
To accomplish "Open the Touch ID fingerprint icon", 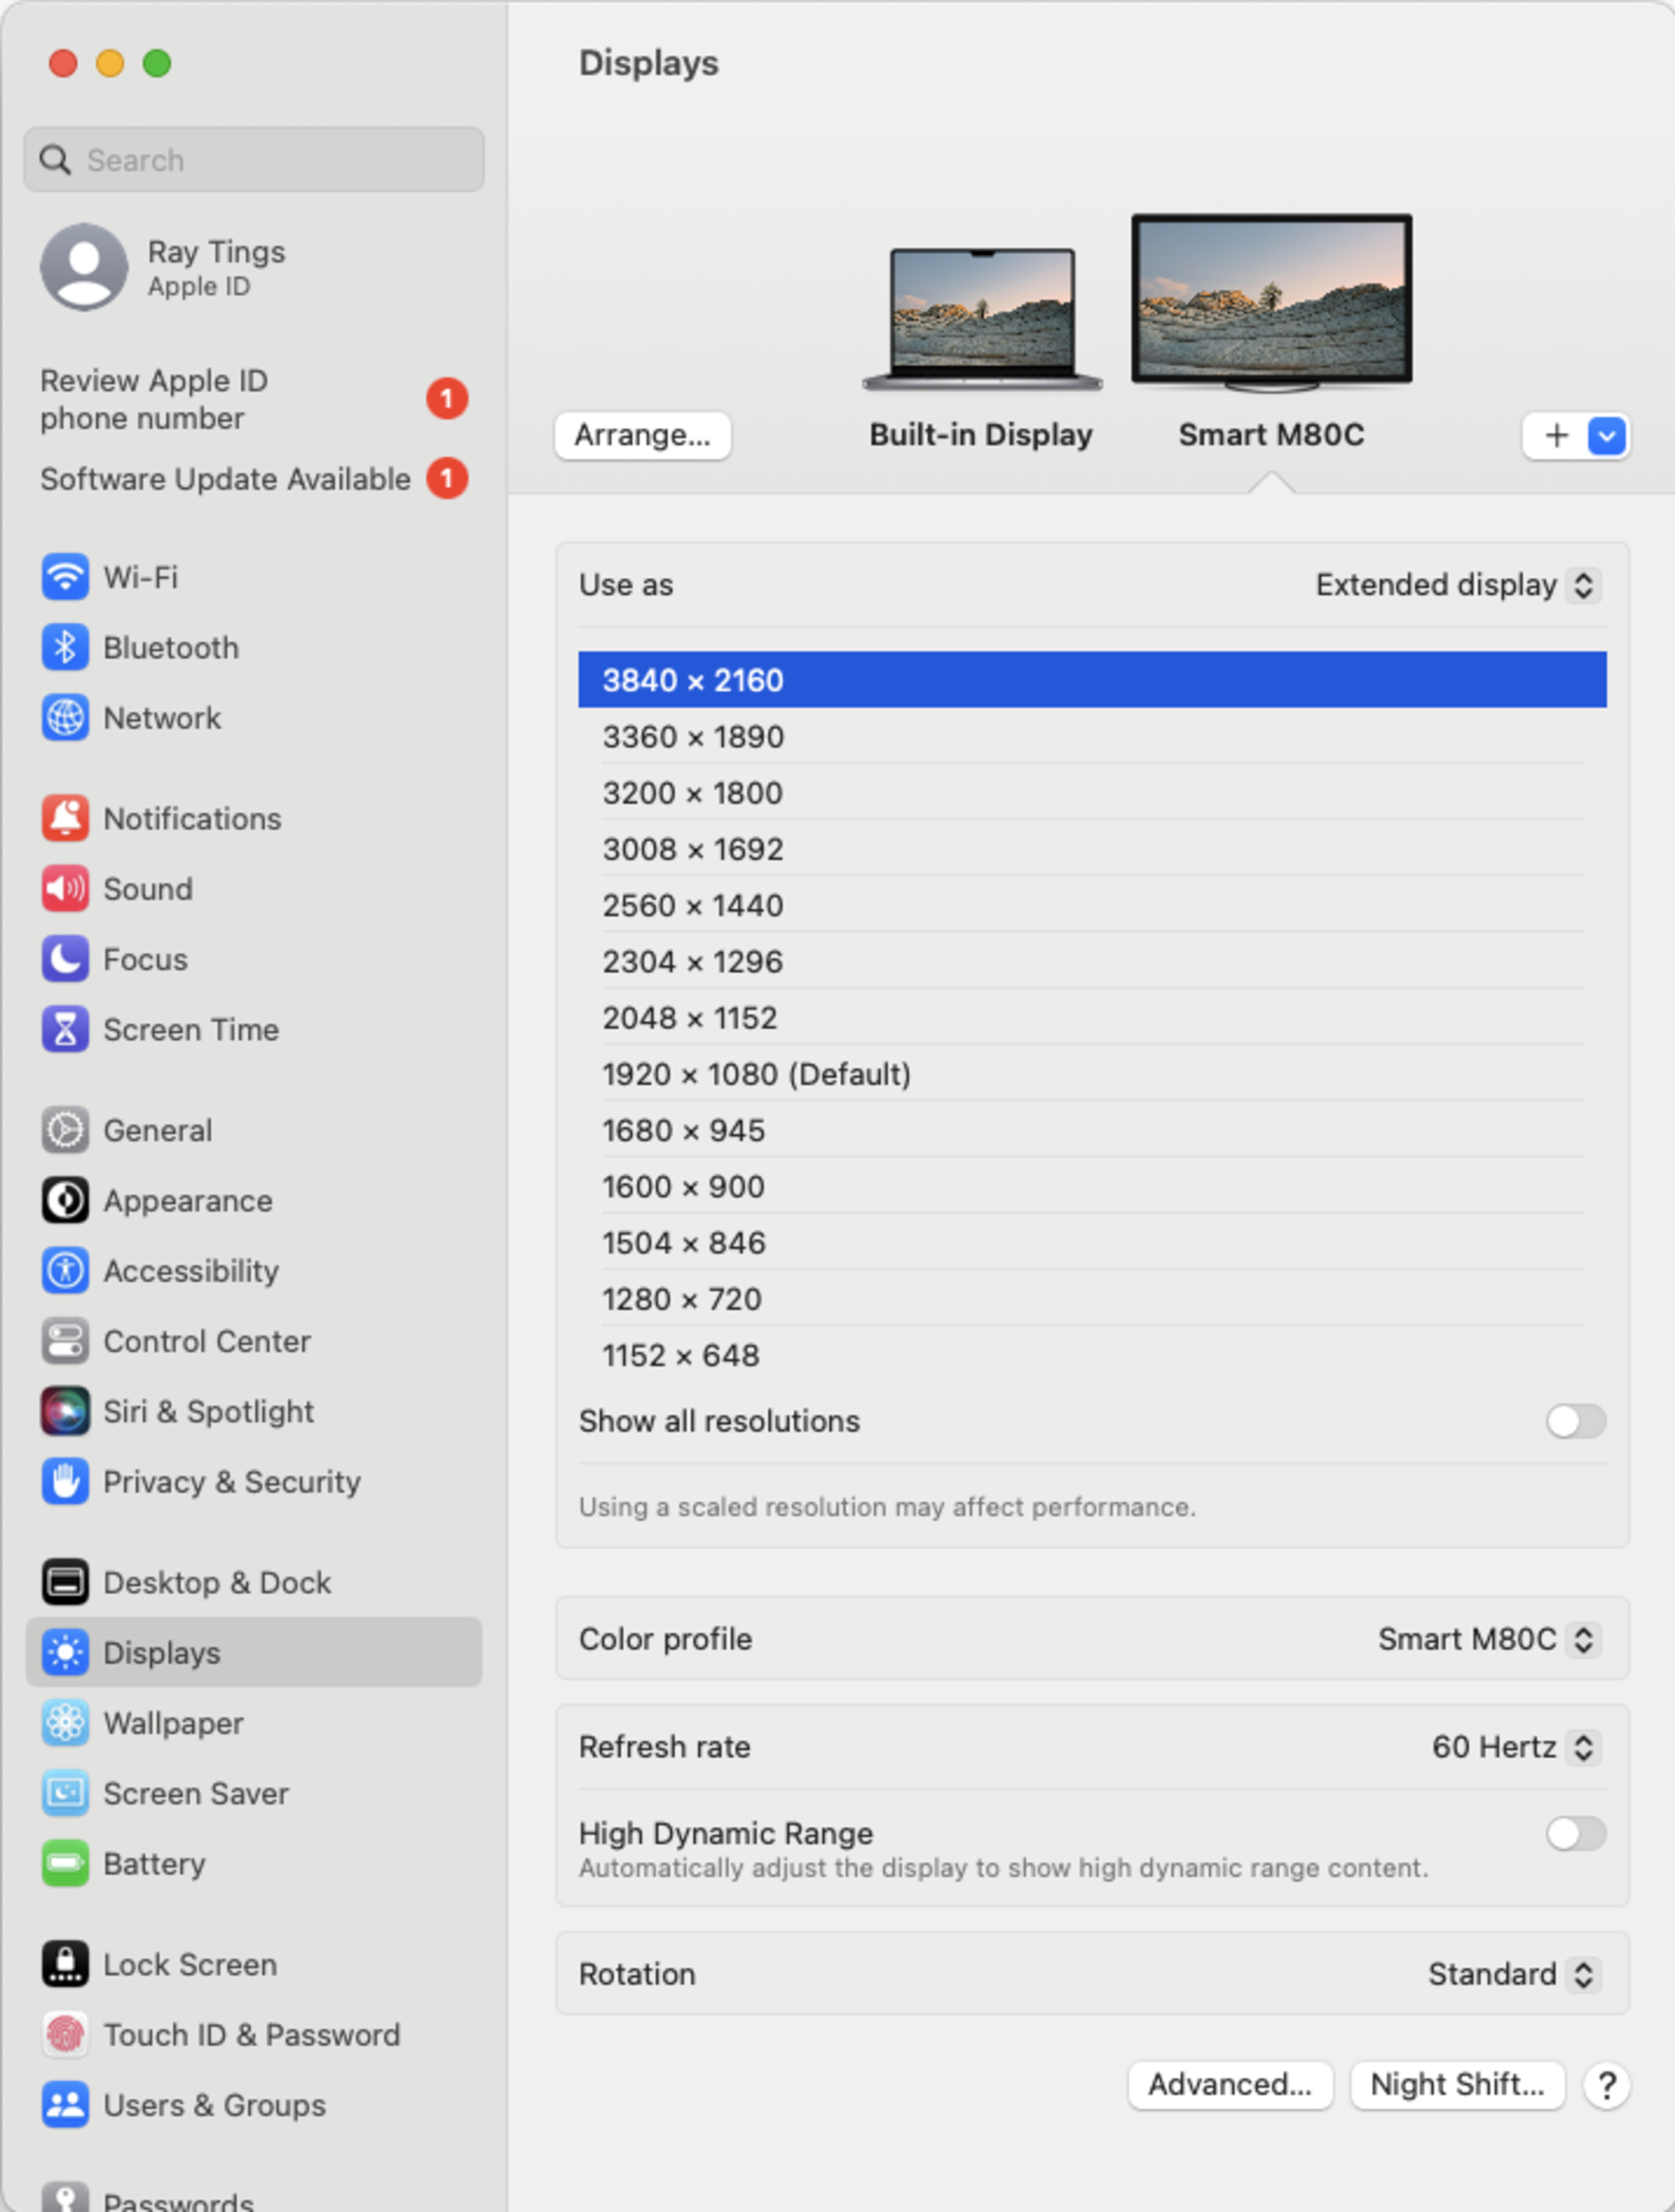I will [65, 2034].
